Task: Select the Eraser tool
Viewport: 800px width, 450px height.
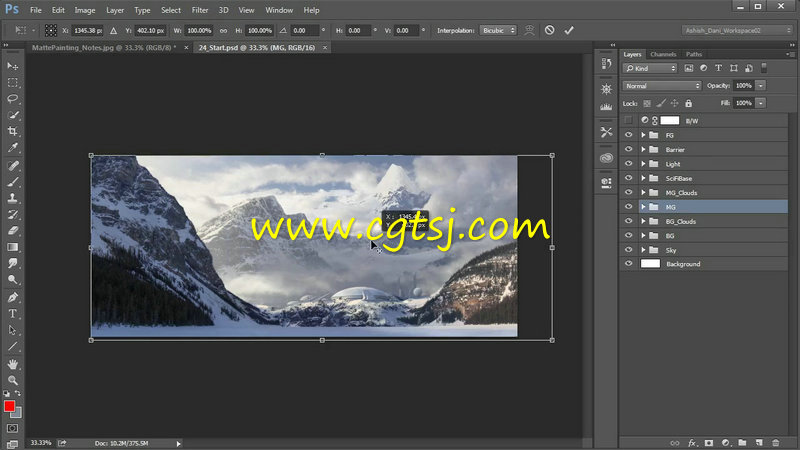Action: pyautogui.click(x=13, y=231)
